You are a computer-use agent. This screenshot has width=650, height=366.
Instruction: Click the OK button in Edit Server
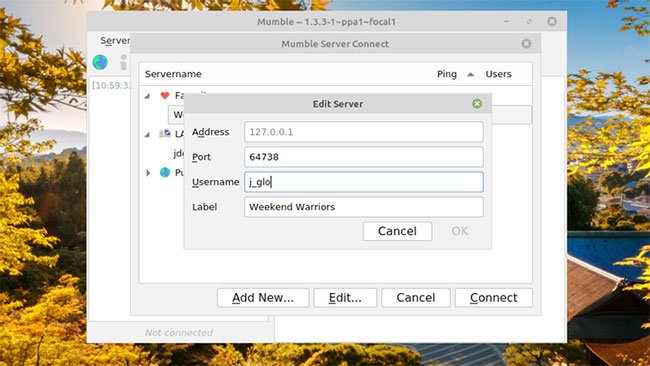pyautogui.click(x=460, y=231)
